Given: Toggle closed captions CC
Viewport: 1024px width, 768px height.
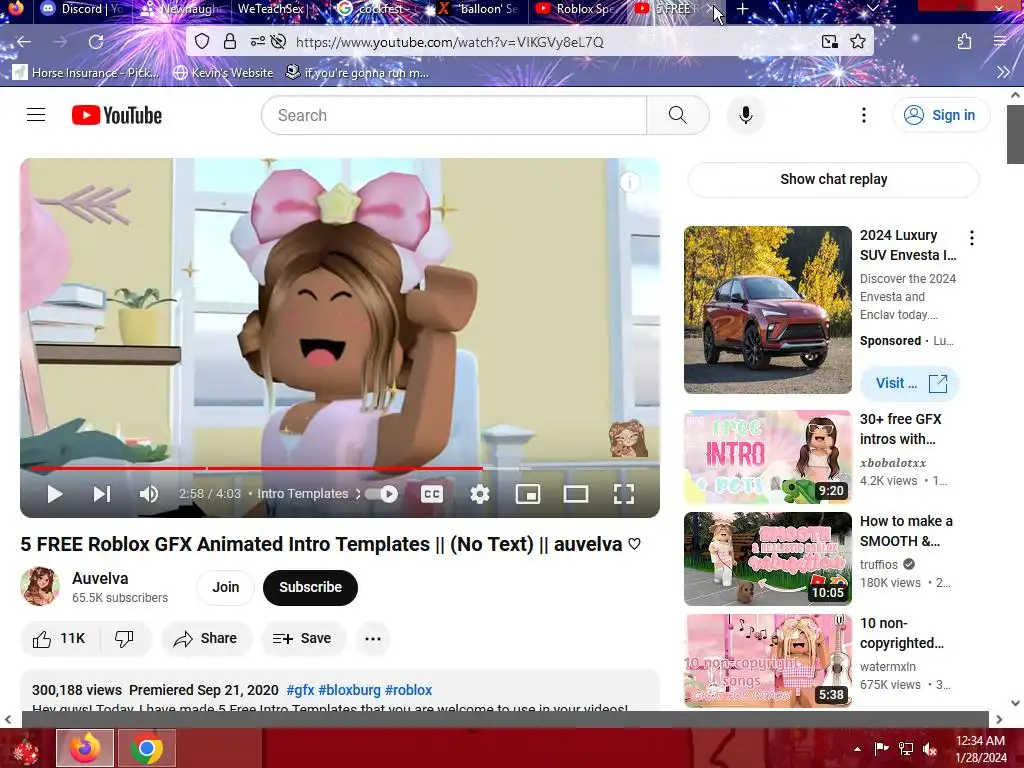Looking at the screenshot, I should (x=432, y=494).
